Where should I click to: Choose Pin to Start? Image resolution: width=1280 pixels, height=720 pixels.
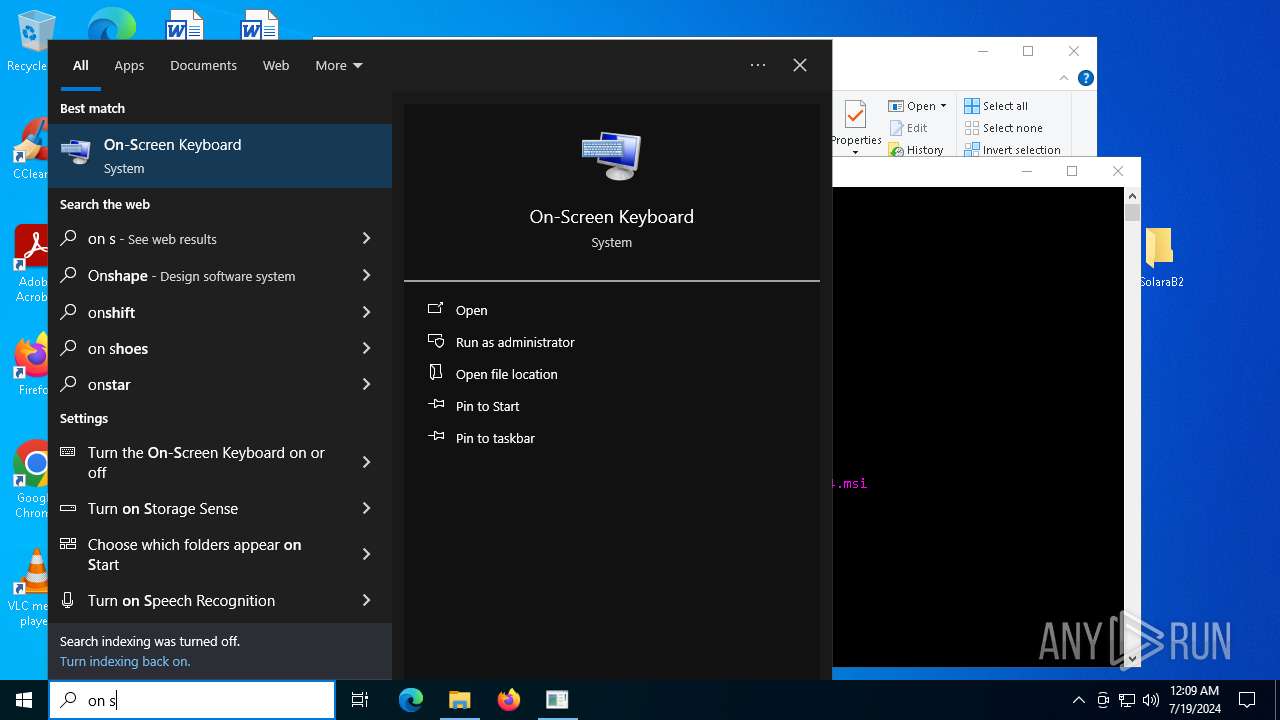click(487, 406)
